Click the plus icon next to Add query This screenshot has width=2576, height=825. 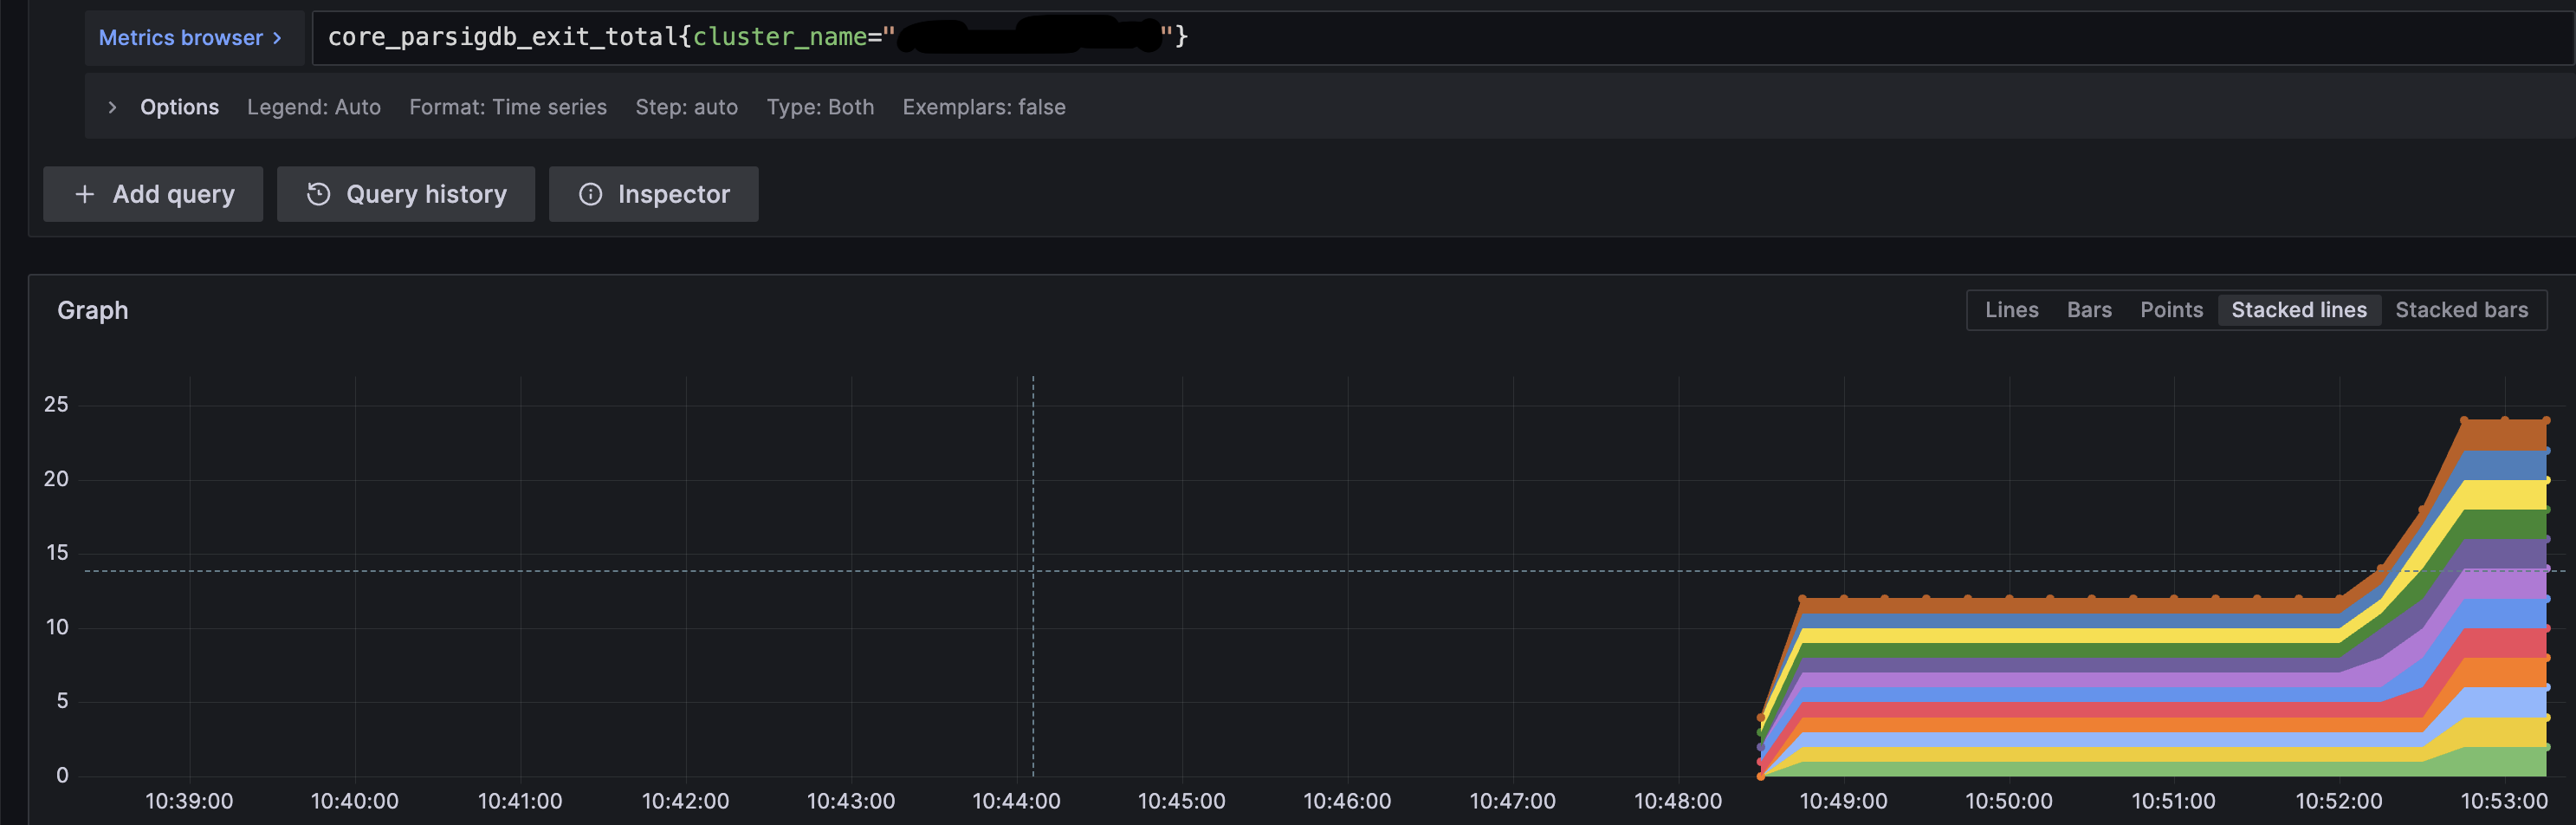coord(85,194)
